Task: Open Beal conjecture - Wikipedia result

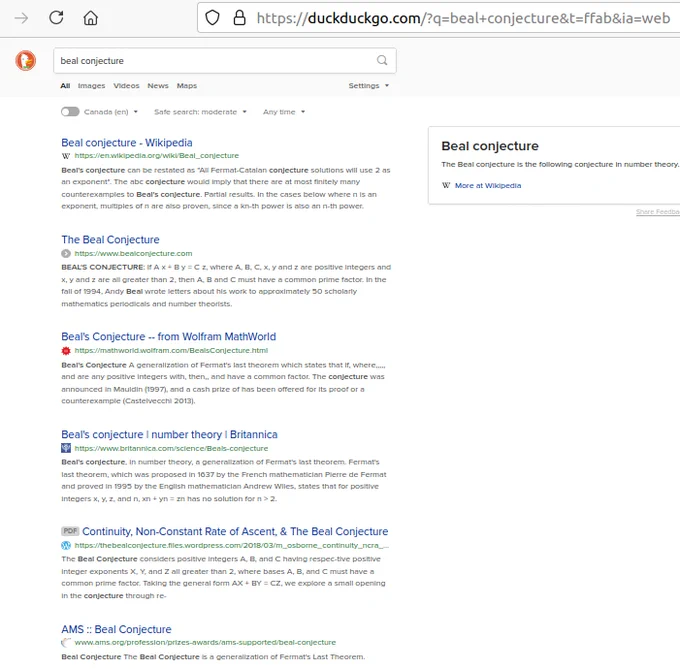Action: point(127,143)
